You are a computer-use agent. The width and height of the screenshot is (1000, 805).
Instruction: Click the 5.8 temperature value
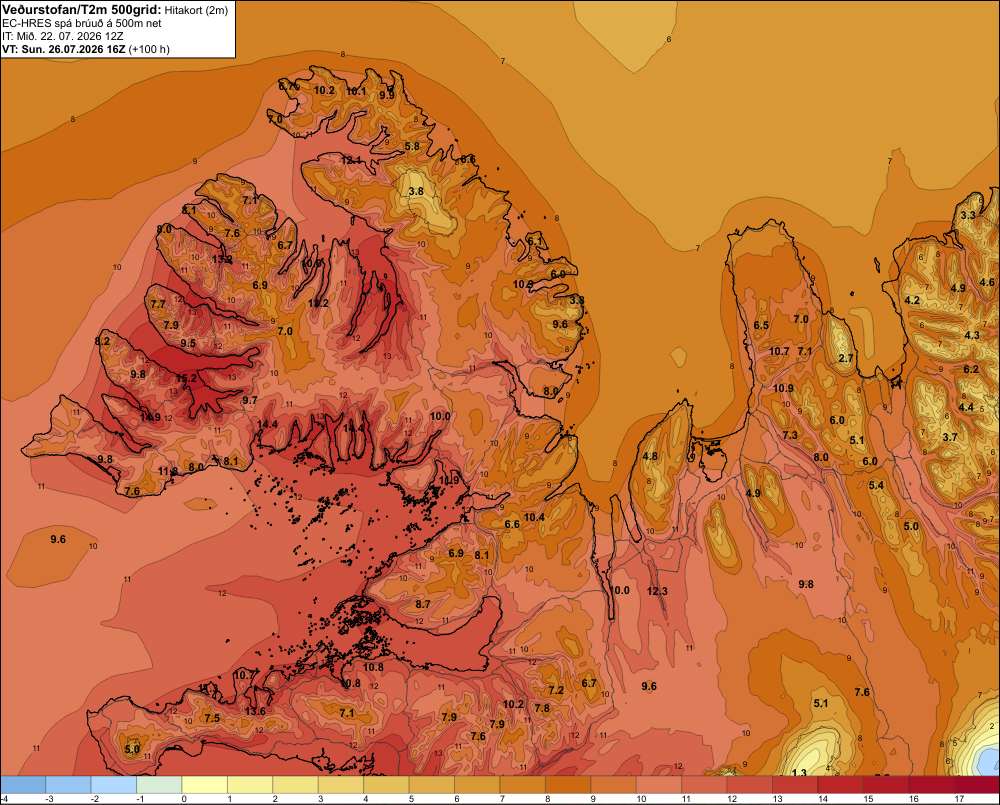[413, 146]
